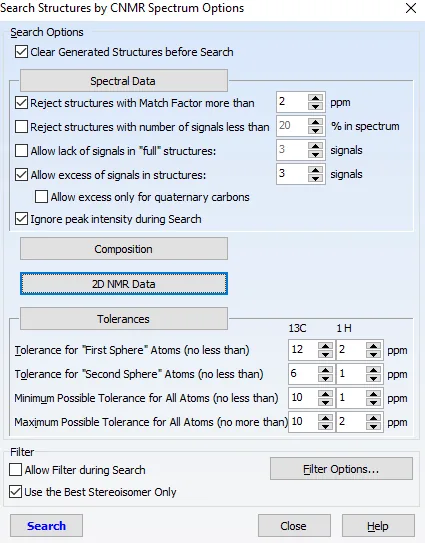Decrease 1H First Sphere tolerance down arrow
The image size is (425, 543).
click(373, 354)
